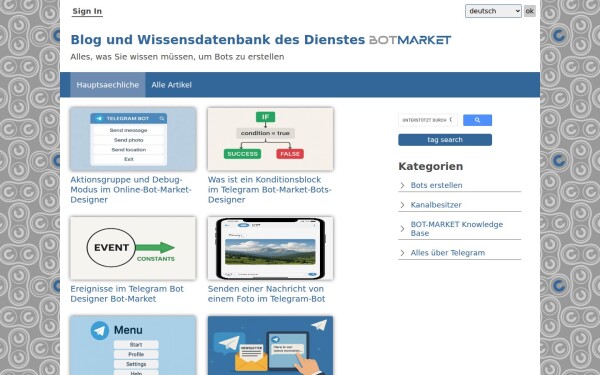The height and width of the screenshot is (375, 600).
Task: Open the Bots erstellen category
Action: [436, 185]
